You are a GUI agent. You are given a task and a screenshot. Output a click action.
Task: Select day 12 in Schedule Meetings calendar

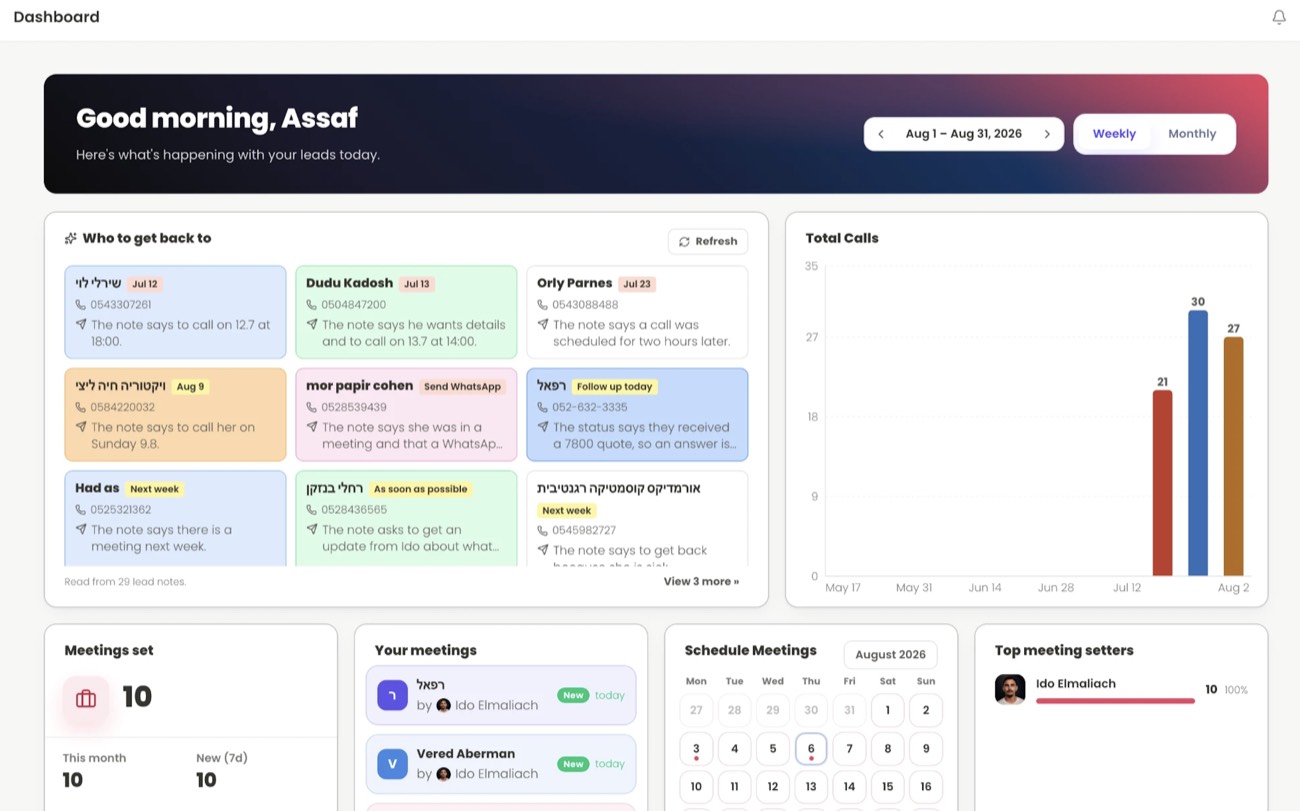click(773, 787)
